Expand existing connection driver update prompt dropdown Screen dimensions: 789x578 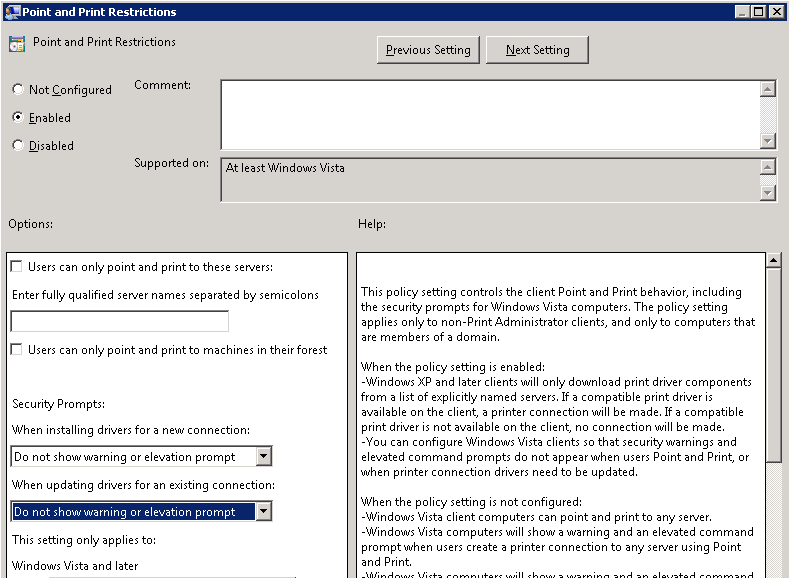pos(263,512)
